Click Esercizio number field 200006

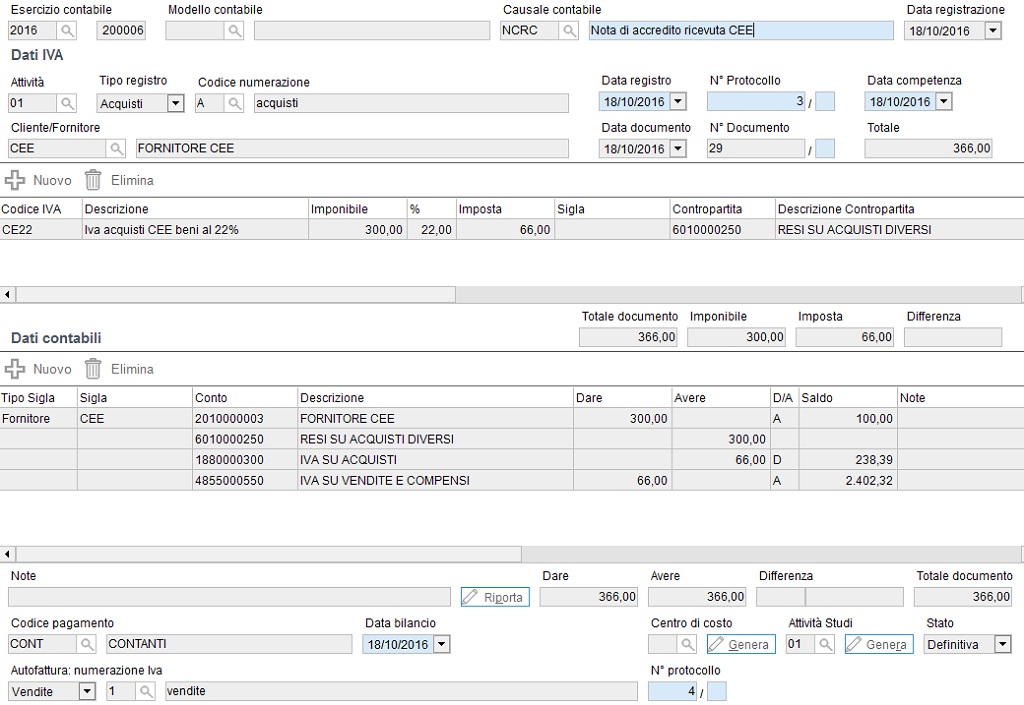121,31
